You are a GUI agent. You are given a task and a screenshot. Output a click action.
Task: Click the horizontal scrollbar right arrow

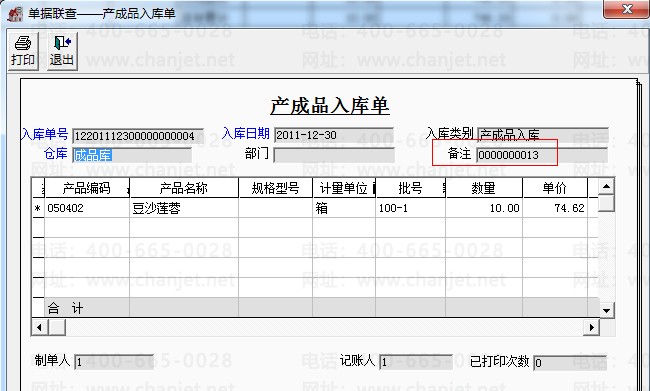point(592,327)
